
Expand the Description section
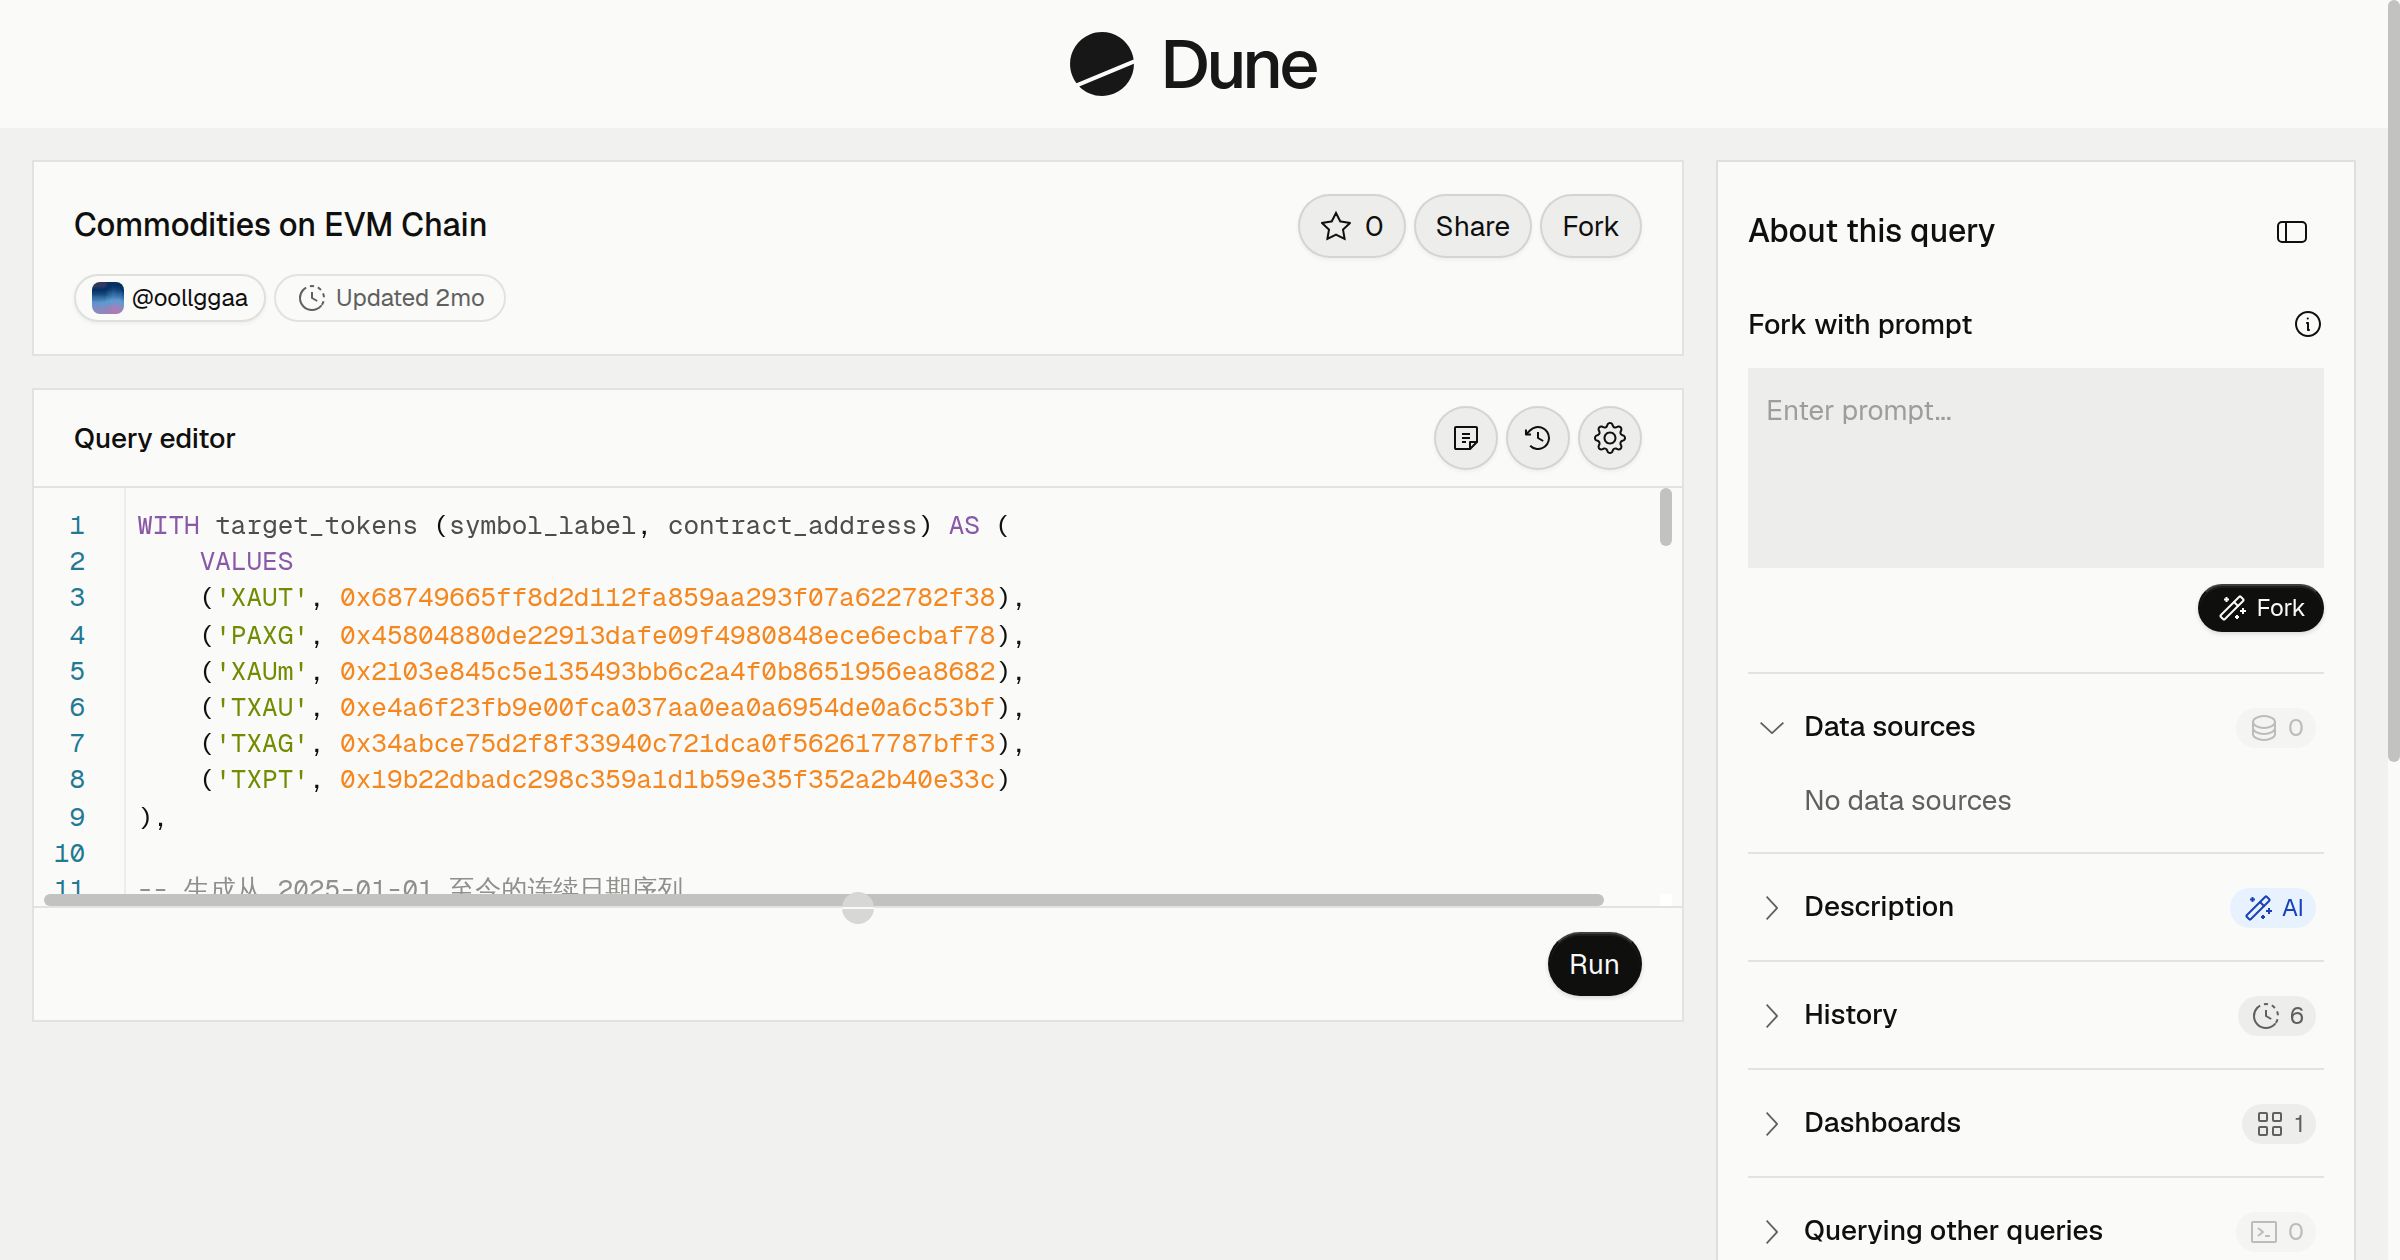click(x=1772, y=907)
